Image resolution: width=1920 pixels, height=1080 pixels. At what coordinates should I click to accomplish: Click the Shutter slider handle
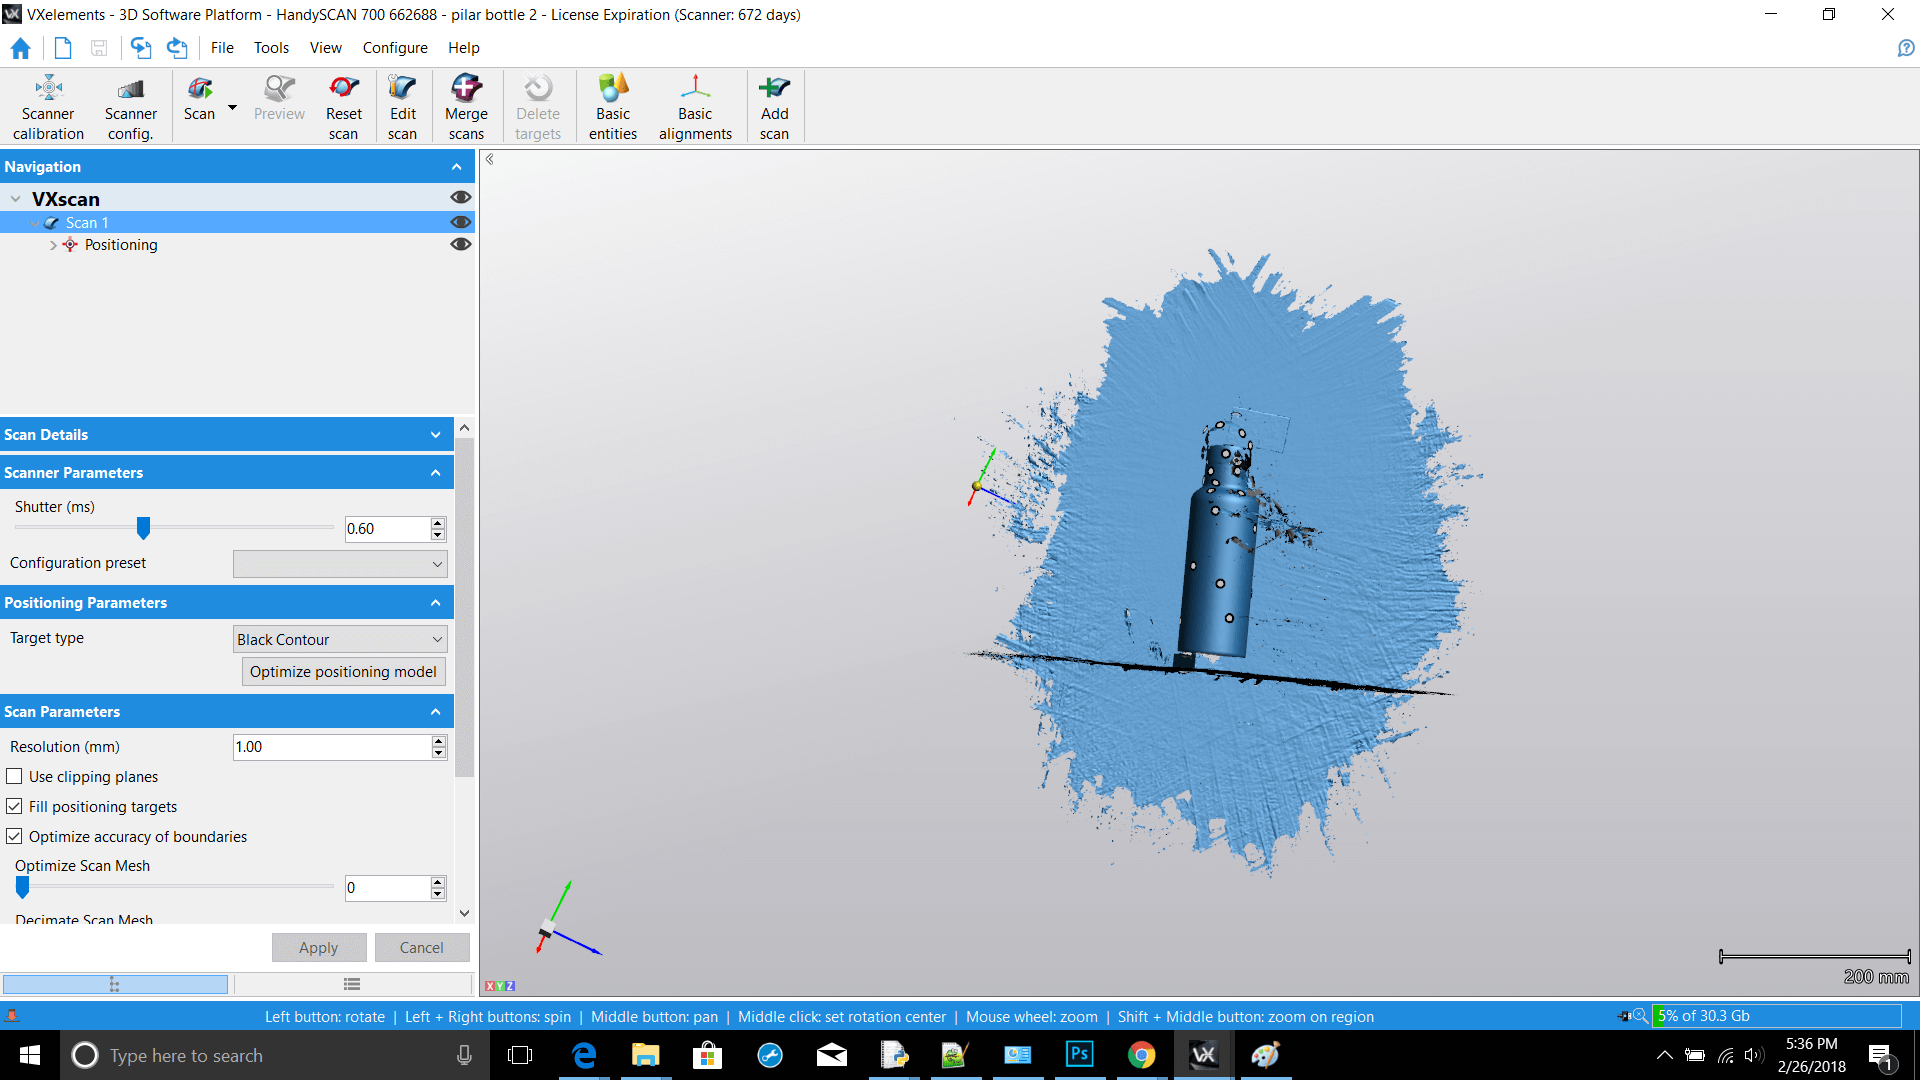(x=143, y=528)
